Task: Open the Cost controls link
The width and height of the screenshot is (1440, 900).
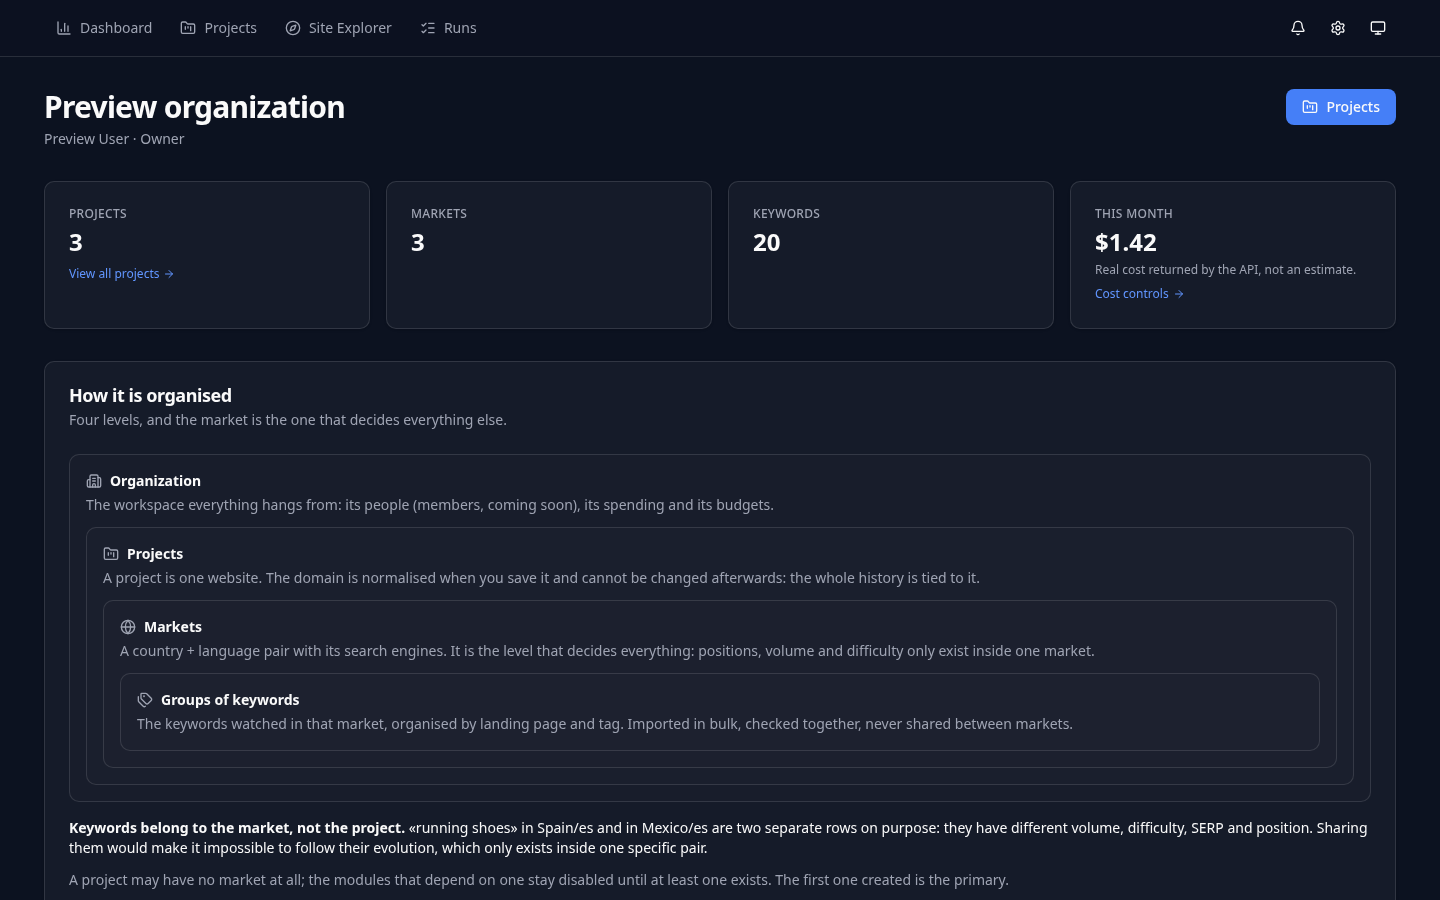Action: coord(1139,294)
